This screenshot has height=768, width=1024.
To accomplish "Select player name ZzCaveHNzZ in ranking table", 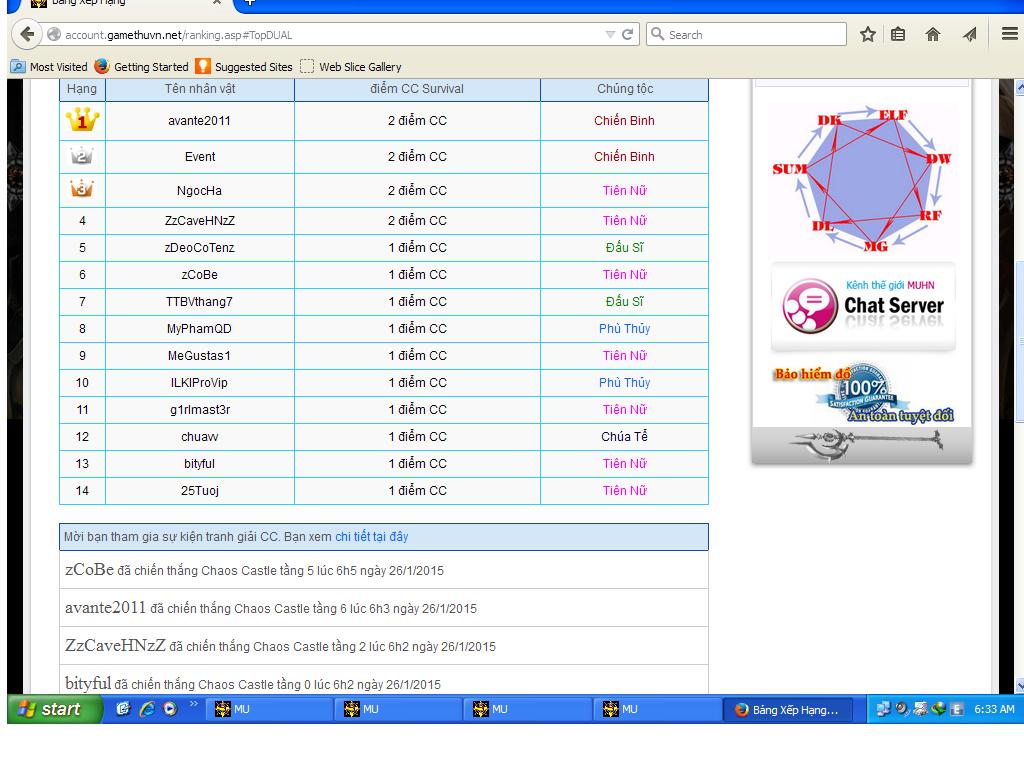I will [x=200, y=221].
